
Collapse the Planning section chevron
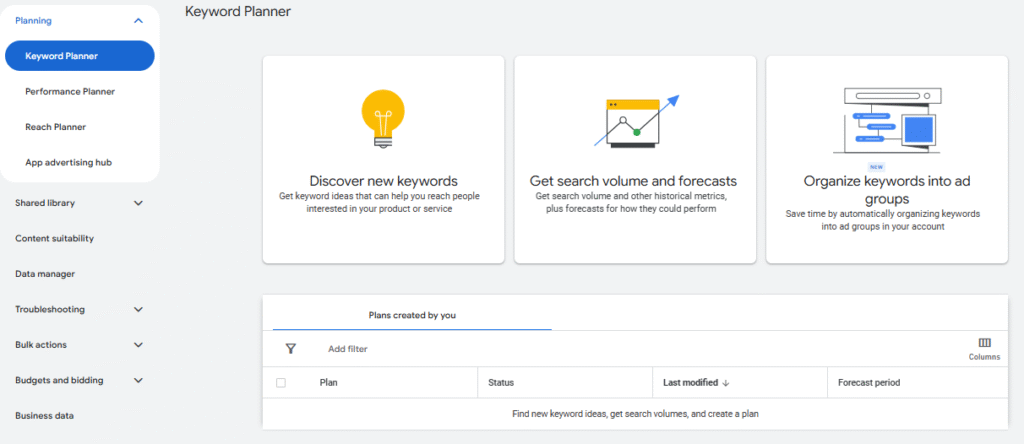point(138,21)
